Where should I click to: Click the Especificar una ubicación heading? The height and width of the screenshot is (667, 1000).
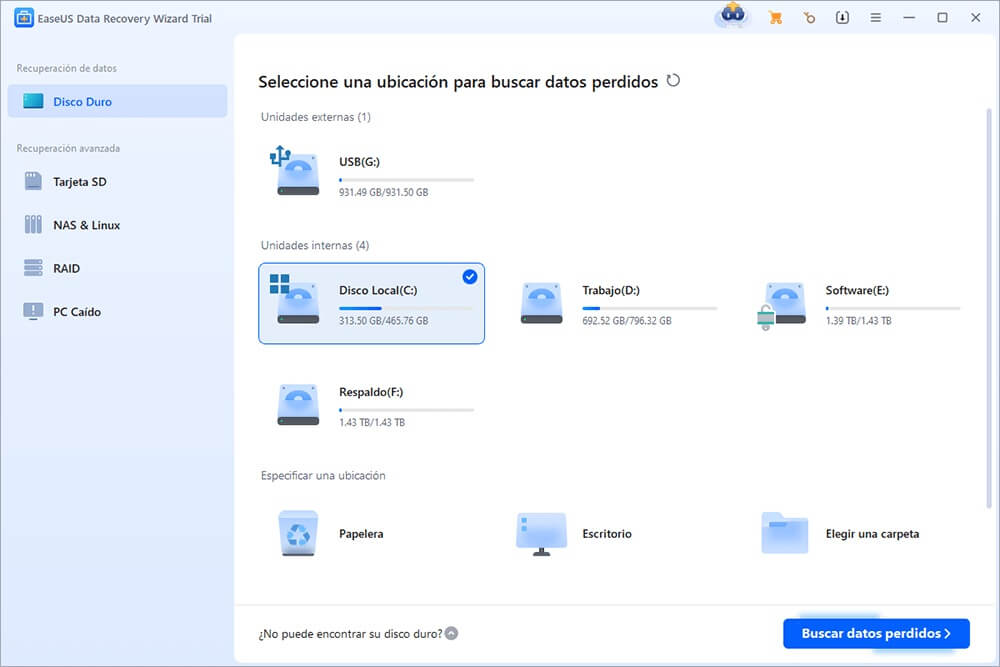pyautogui.click(x=323, y=476)
